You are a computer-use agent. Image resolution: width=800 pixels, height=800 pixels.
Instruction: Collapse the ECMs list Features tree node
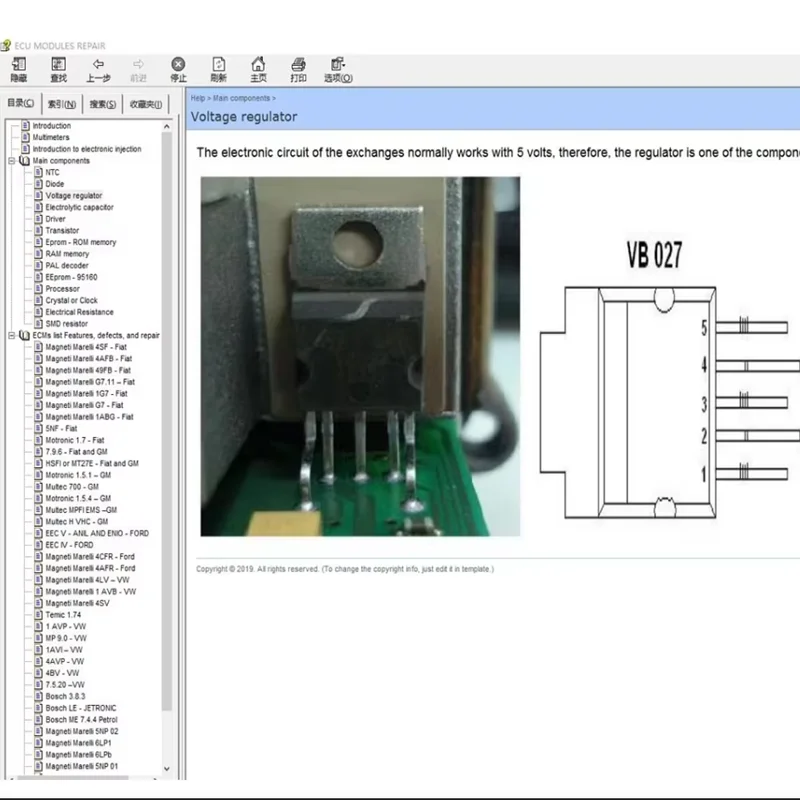tap(12, 335)
